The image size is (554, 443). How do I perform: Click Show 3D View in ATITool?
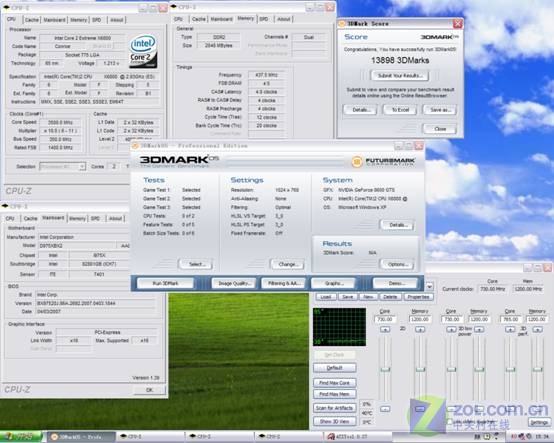point(335,422)
